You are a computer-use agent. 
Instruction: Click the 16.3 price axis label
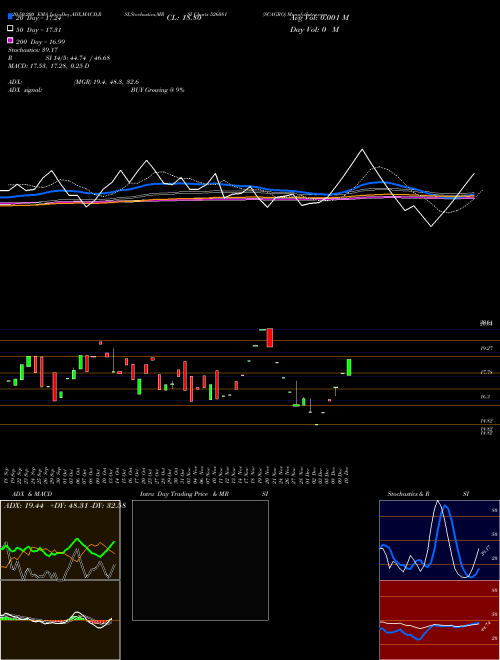click(485, 397)
